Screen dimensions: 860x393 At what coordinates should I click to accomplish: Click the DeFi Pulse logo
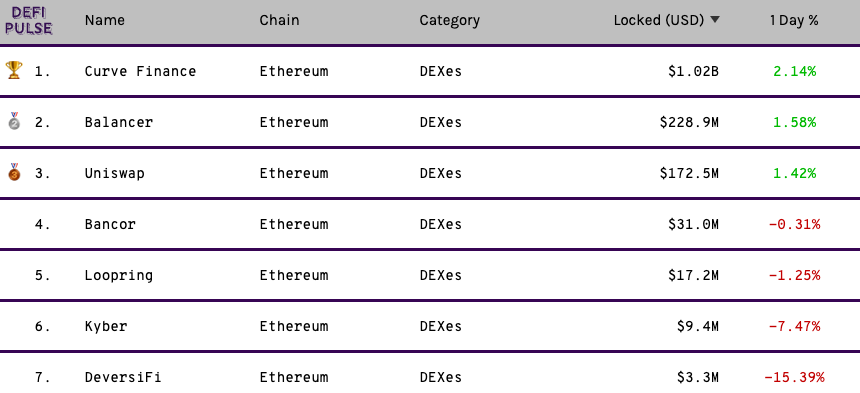29,20
